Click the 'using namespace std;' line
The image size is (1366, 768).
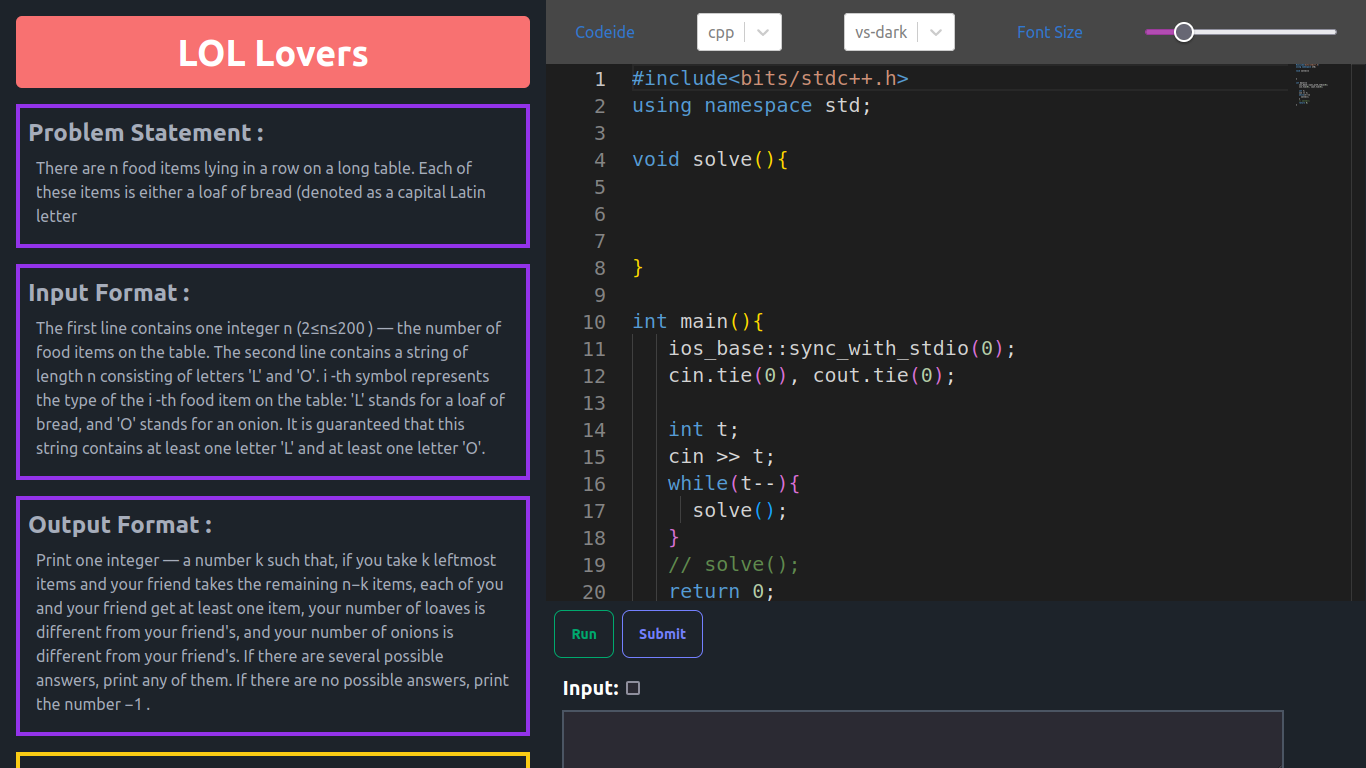tap(752, 106)
